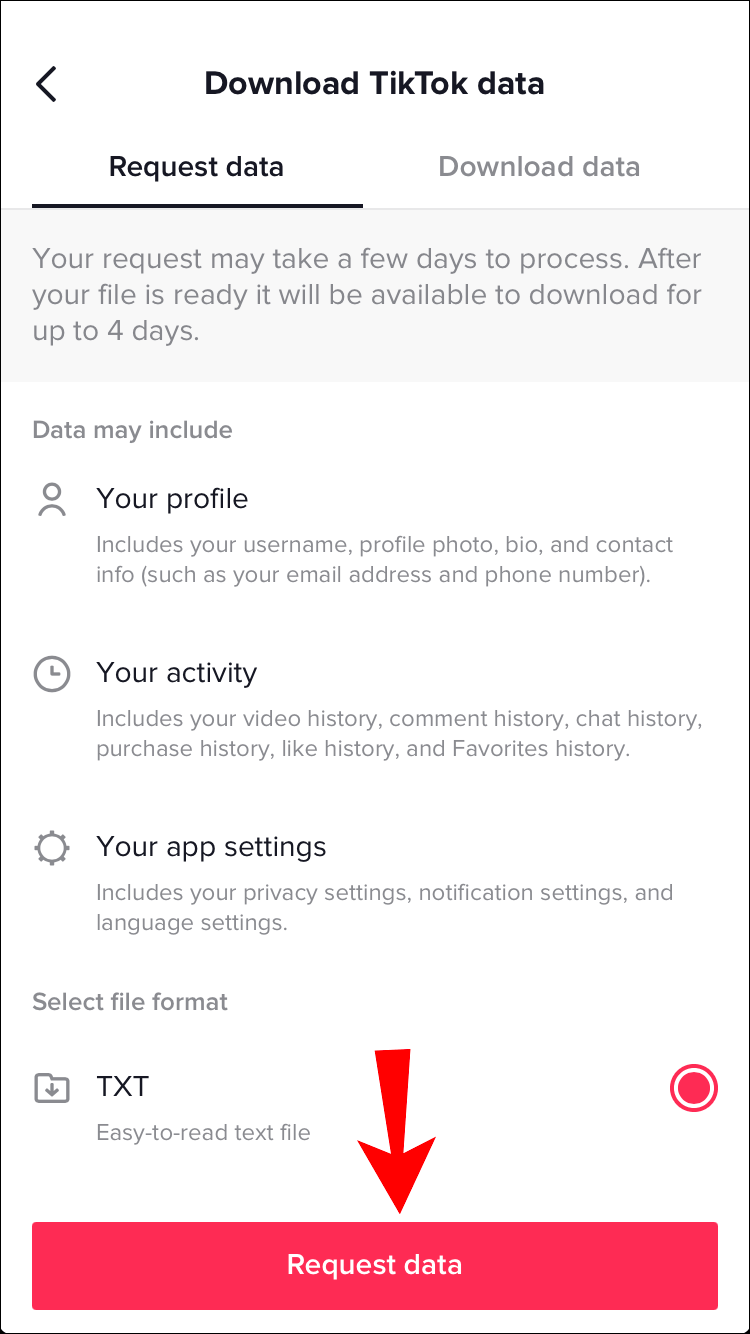Click the activity description about video history

(x=399, y=734)
